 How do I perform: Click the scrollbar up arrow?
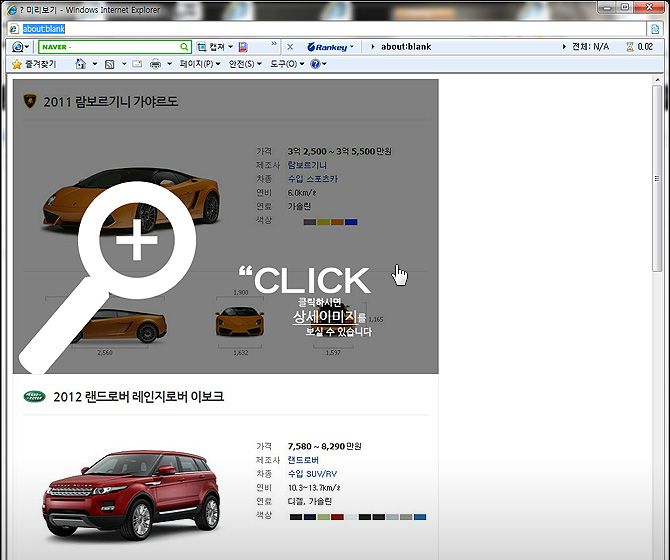point(657,80)
